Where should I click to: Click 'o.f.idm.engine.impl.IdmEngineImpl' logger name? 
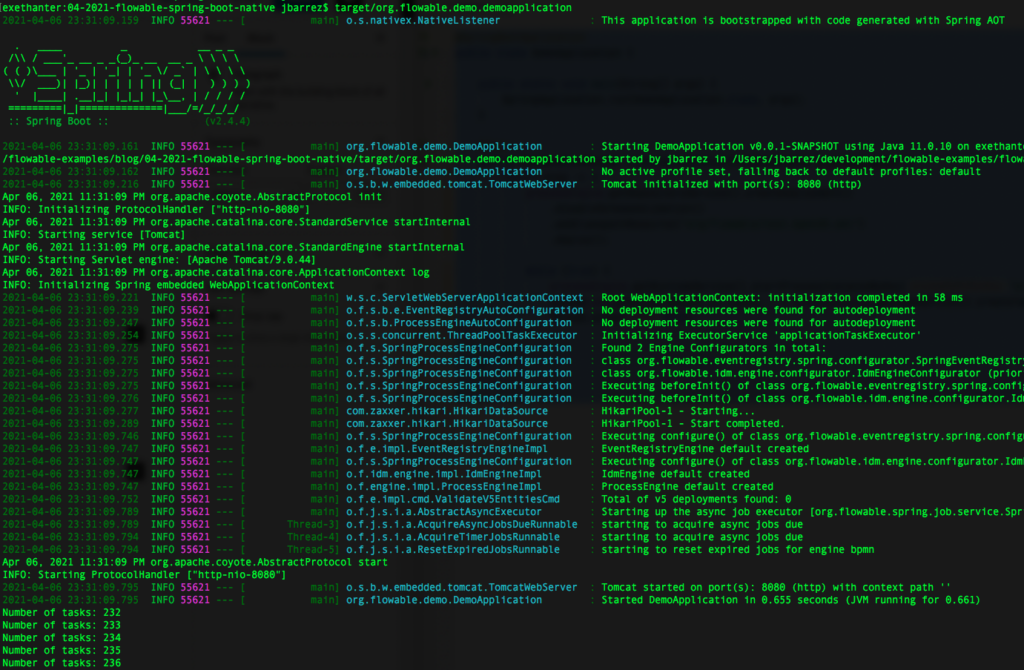444,474
